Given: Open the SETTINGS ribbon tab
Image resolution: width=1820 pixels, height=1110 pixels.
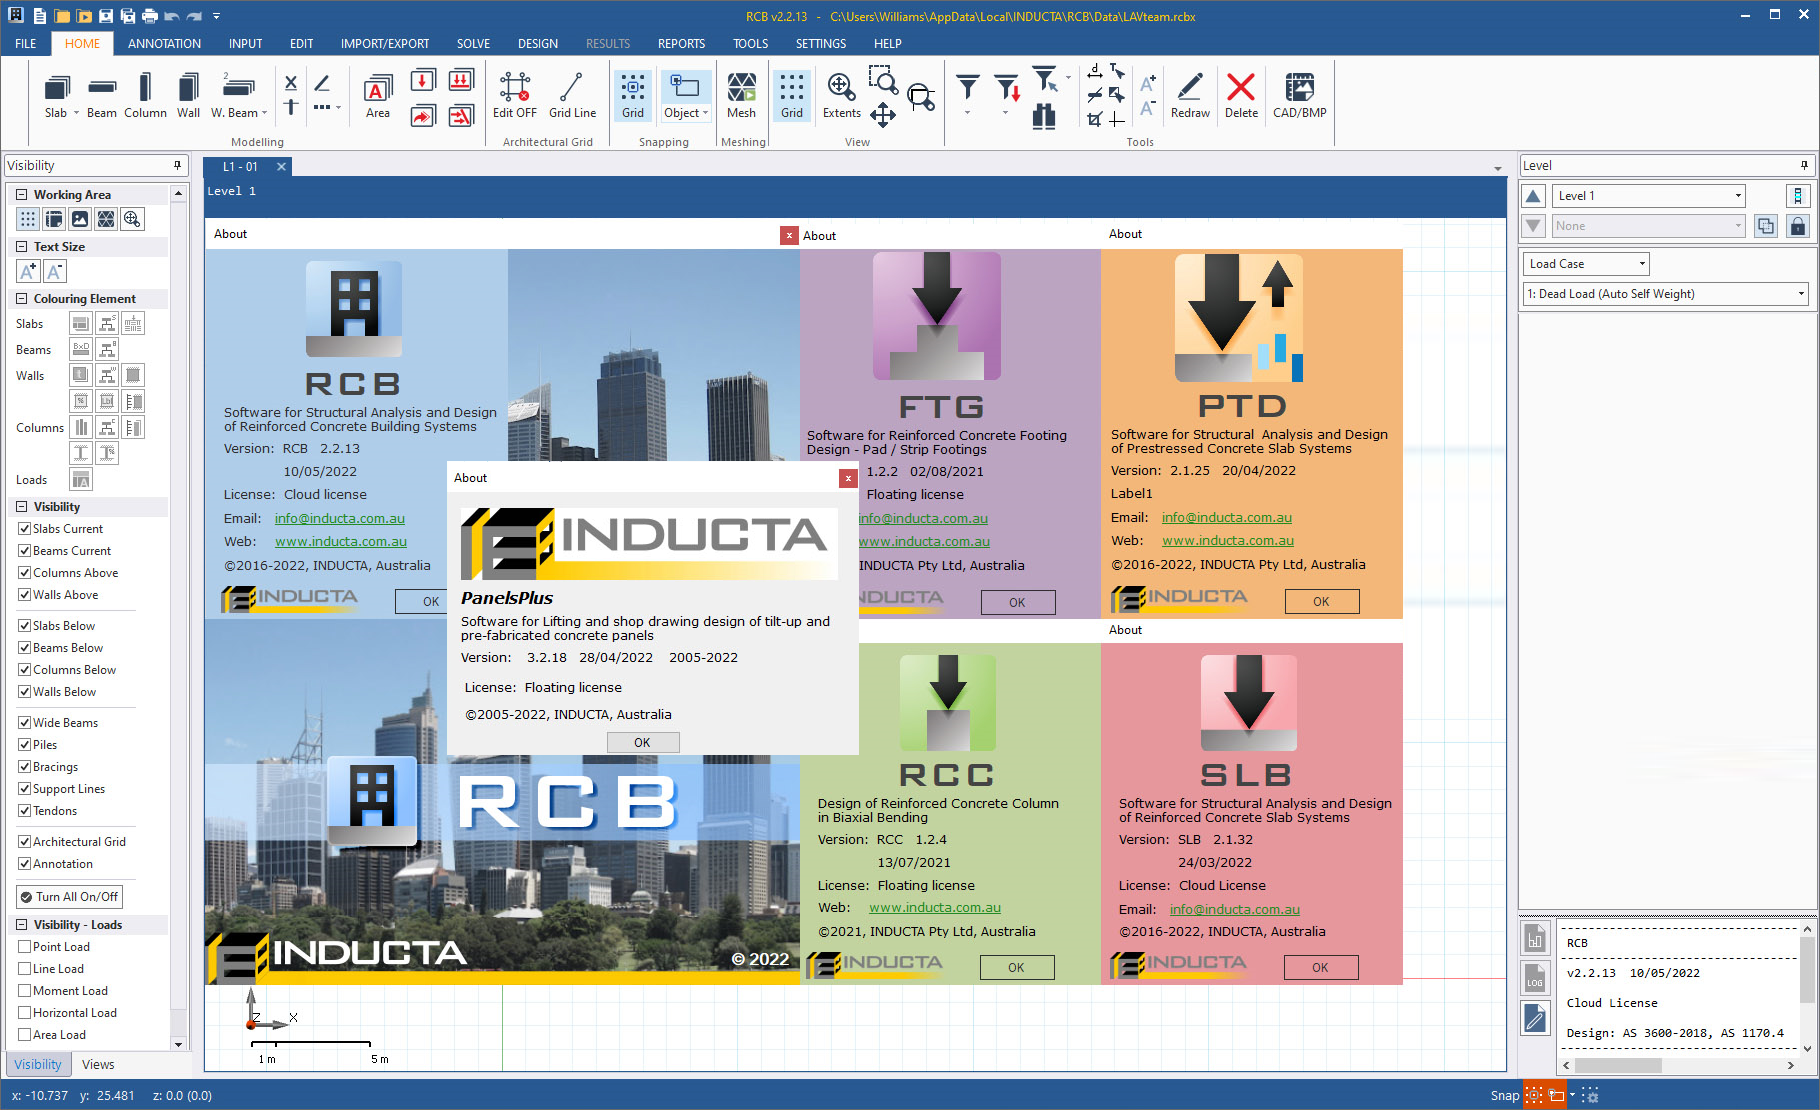Looking at the screenshot, I should point(821,44).
